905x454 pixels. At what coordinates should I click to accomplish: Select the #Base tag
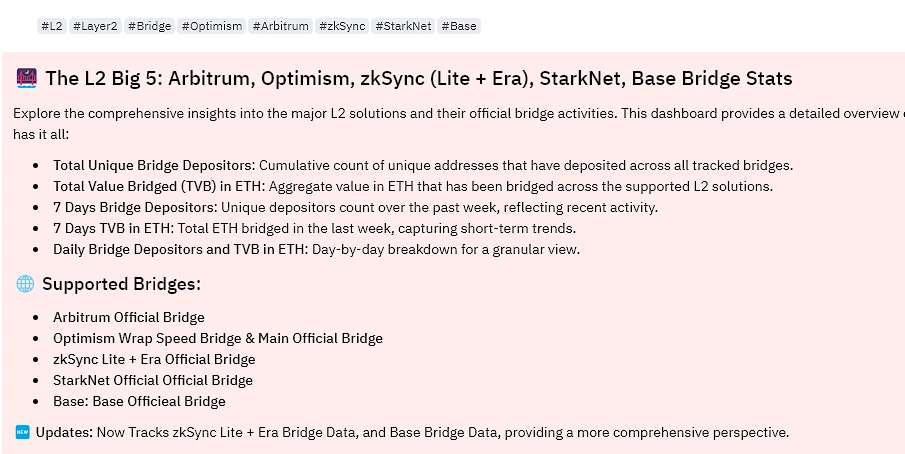click(459, 26)
